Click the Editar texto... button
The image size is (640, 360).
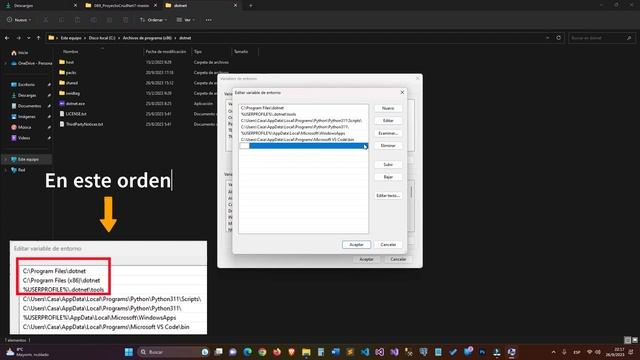388,196
